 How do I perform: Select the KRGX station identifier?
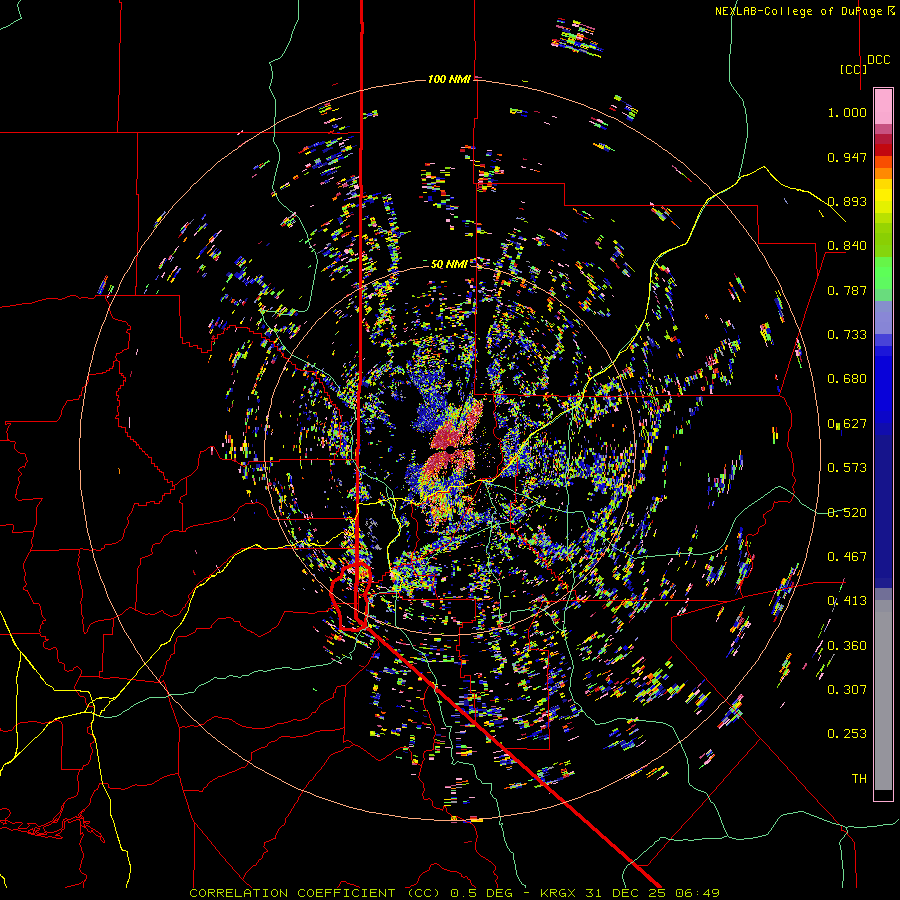click(x=560, y=893)
